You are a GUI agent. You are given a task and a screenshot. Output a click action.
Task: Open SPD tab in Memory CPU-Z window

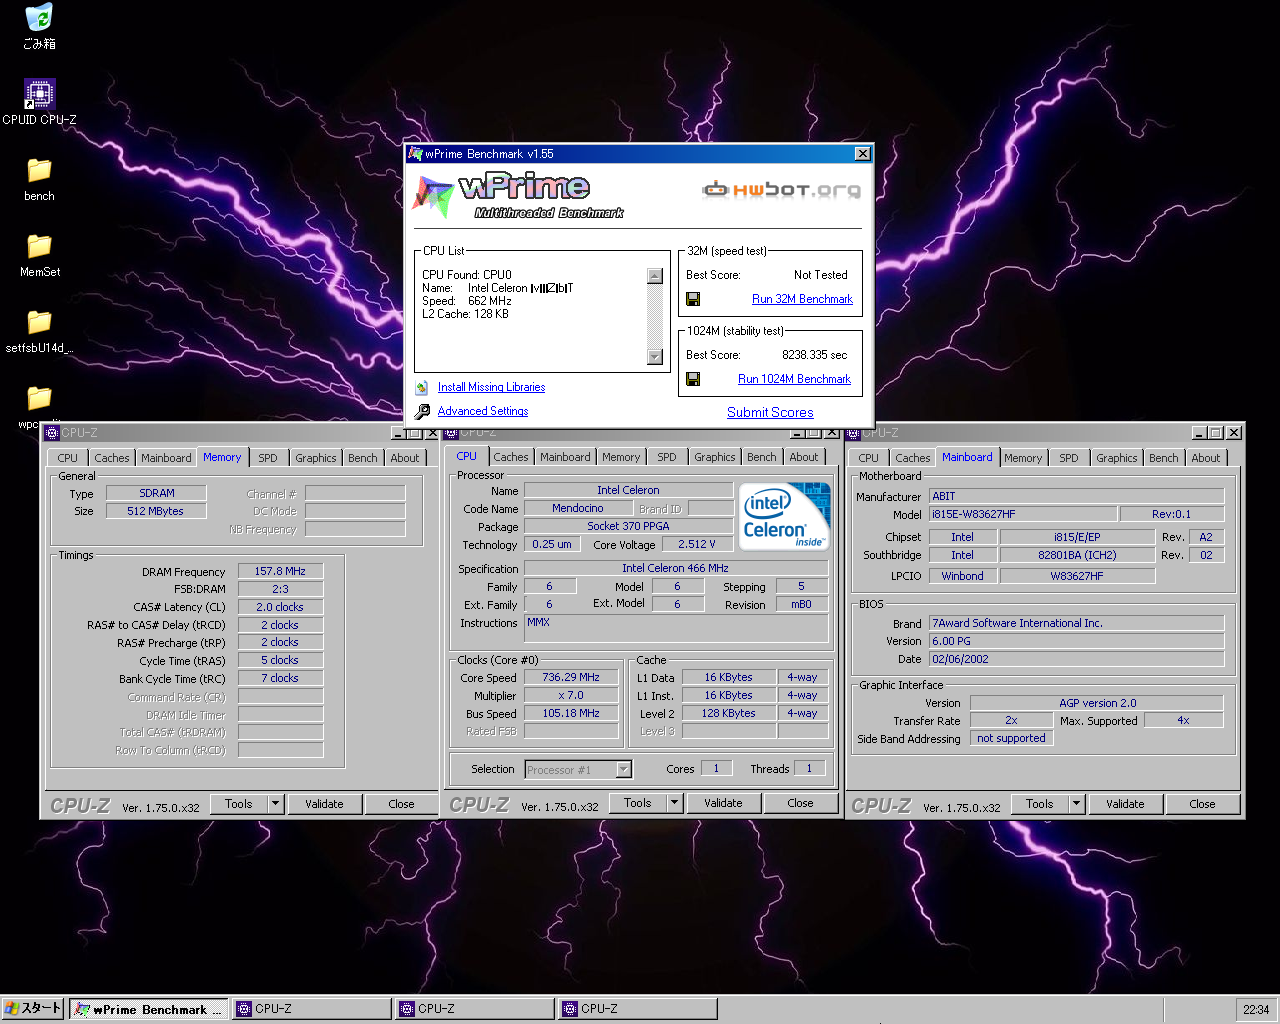pos(268,458)
